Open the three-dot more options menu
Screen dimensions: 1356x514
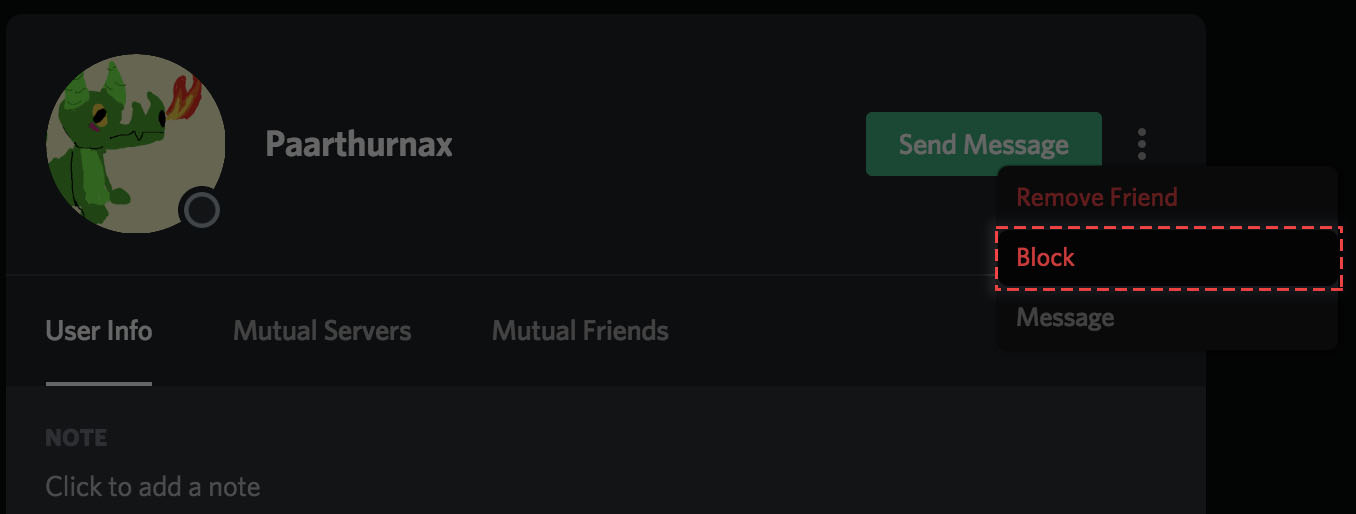[1141, 144]
